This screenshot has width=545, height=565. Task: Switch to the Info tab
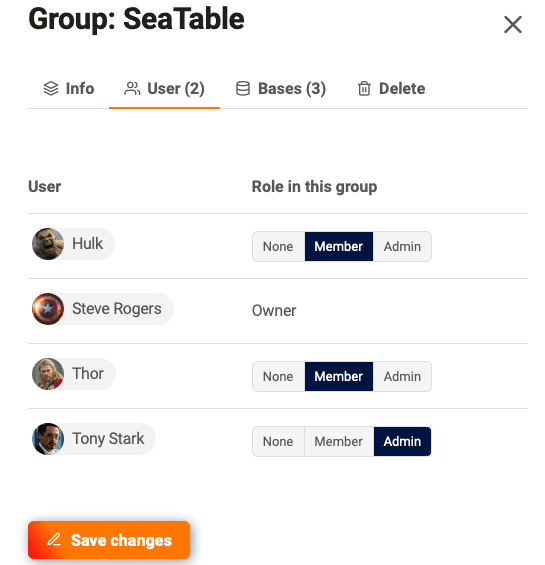(x=69, y=89)
